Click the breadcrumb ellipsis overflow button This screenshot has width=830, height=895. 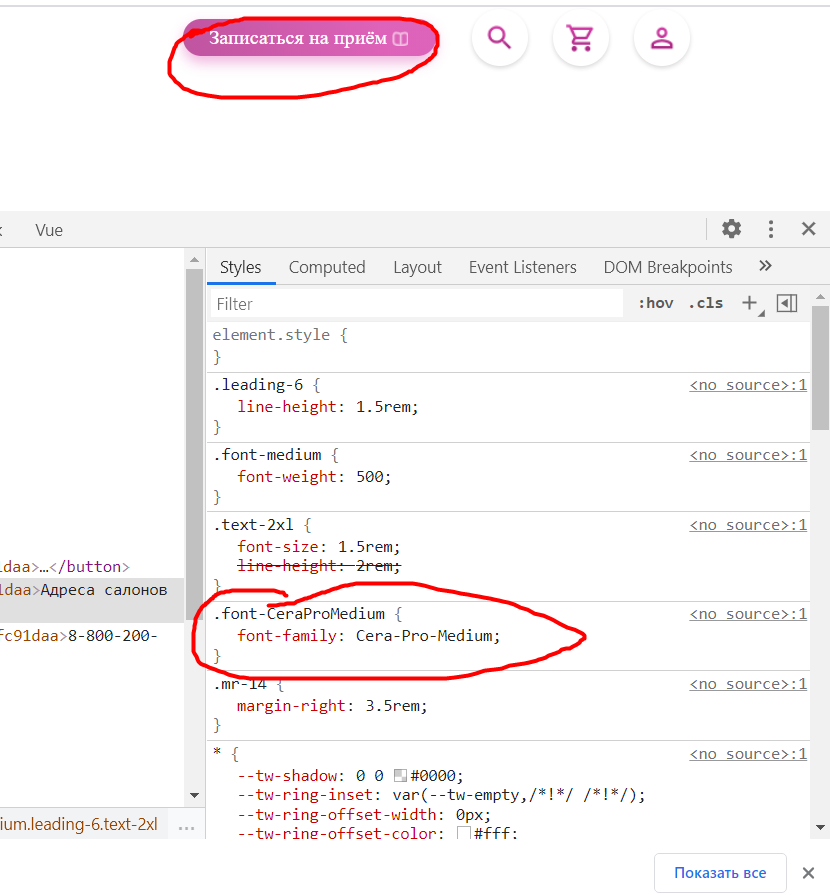coord(186,827)
